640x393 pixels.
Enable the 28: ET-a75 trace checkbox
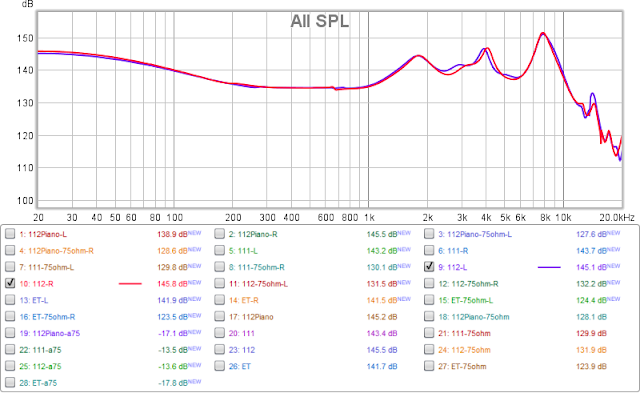click(10, 382)
